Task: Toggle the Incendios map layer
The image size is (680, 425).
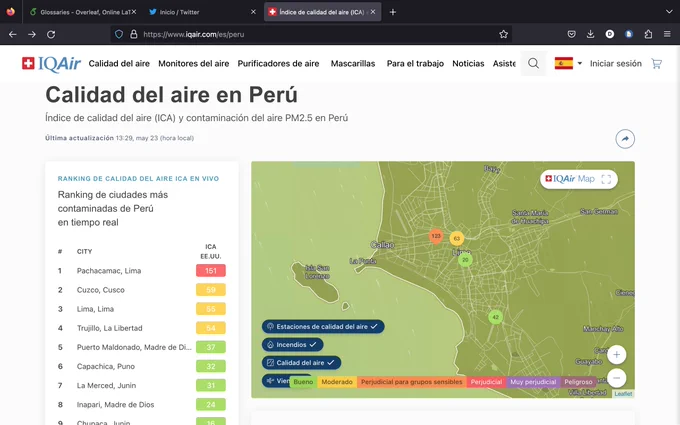Action: [x=292, y=345]
